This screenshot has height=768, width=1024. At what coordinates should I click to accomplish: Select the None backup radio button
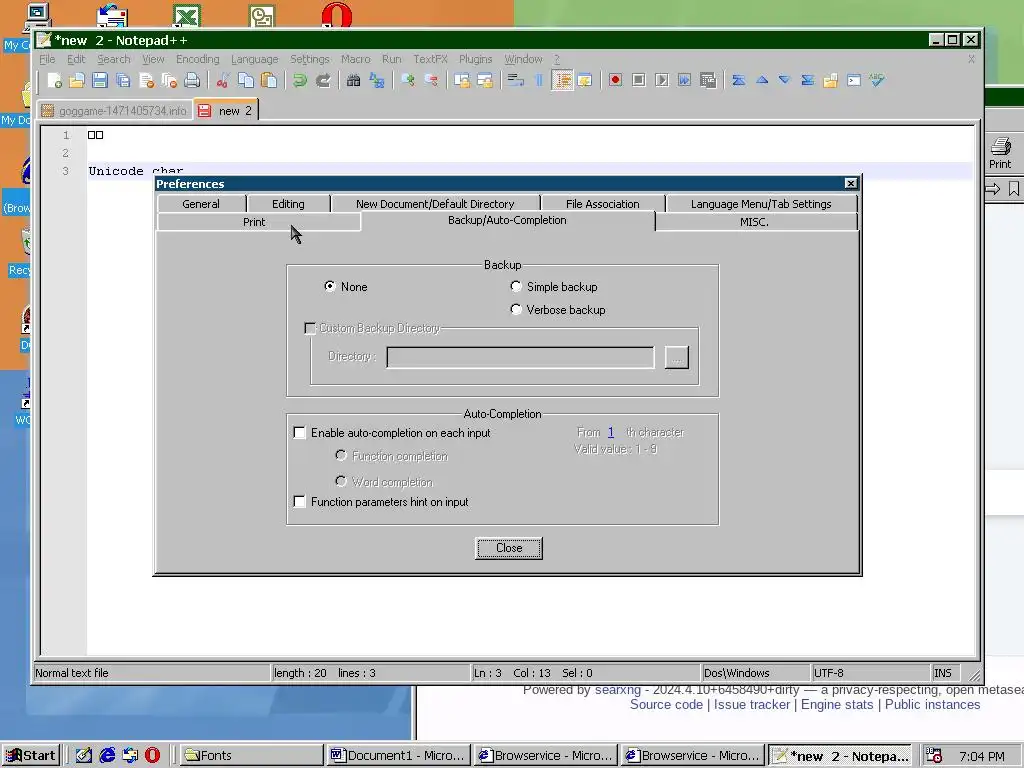(330, 286)
